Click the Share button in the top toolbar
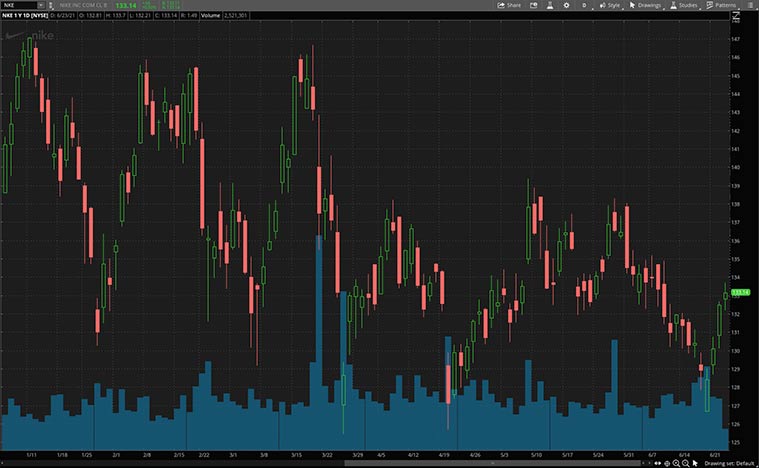The width and height of the screenshot is (759, 468). [x=509, y=5]
